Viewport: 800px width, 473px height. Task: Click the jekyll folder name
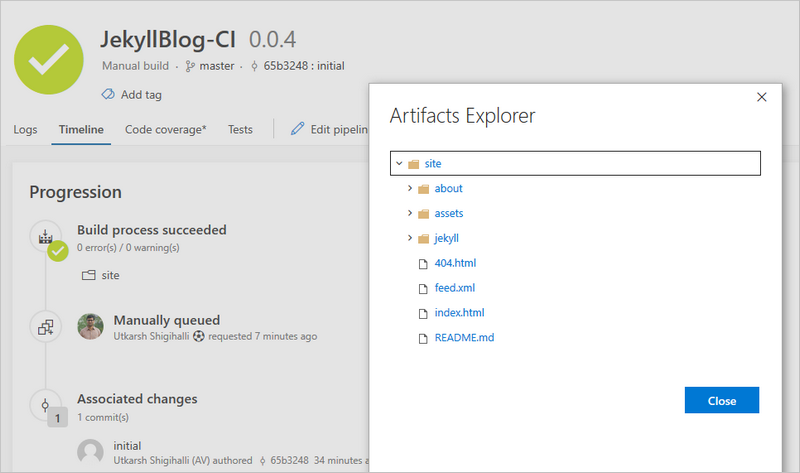446,238
